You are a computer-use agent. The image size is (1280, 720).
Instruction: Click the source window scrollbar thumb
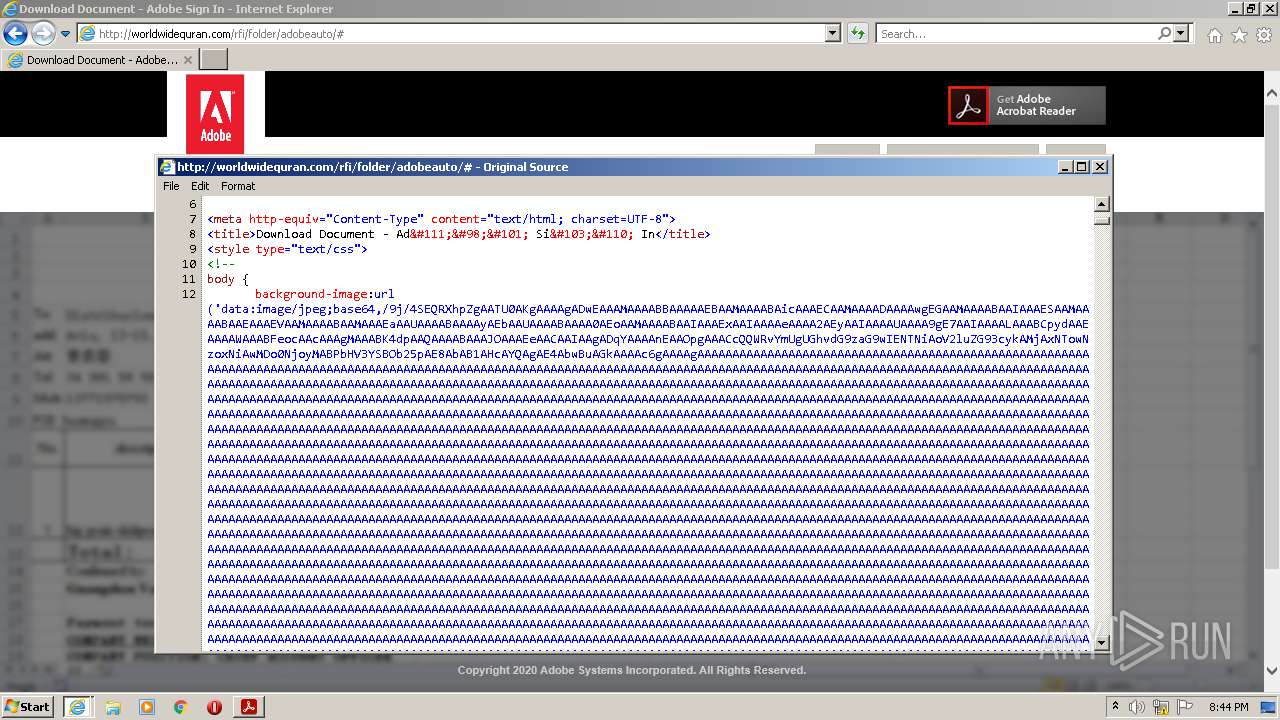(1102, 218)
